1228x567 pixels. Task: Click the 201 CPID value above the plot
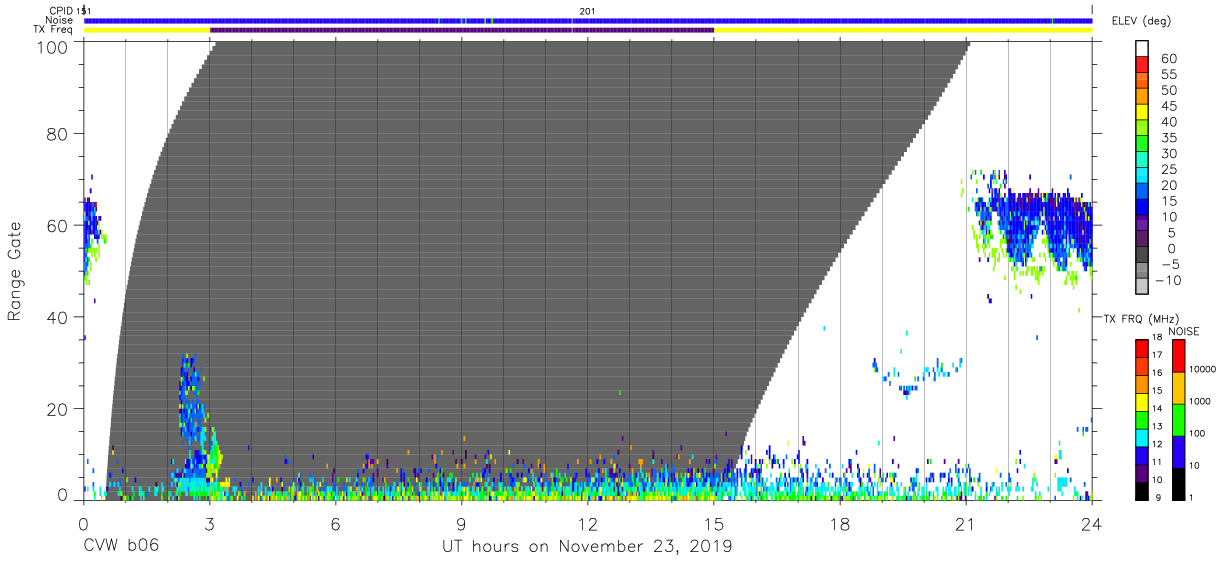click(586, 11)
